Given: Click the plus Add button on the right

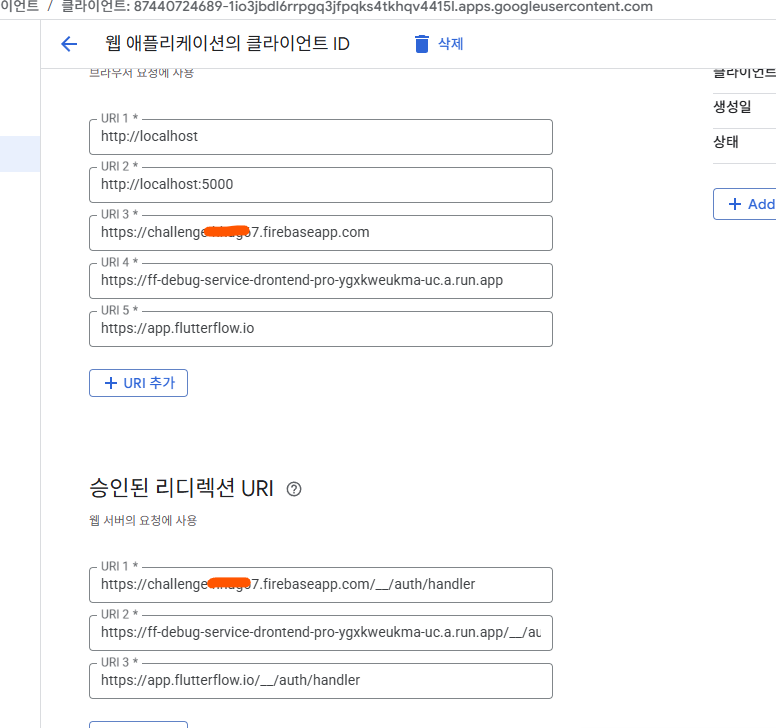Looking at the screenshot, I should 744,204.
